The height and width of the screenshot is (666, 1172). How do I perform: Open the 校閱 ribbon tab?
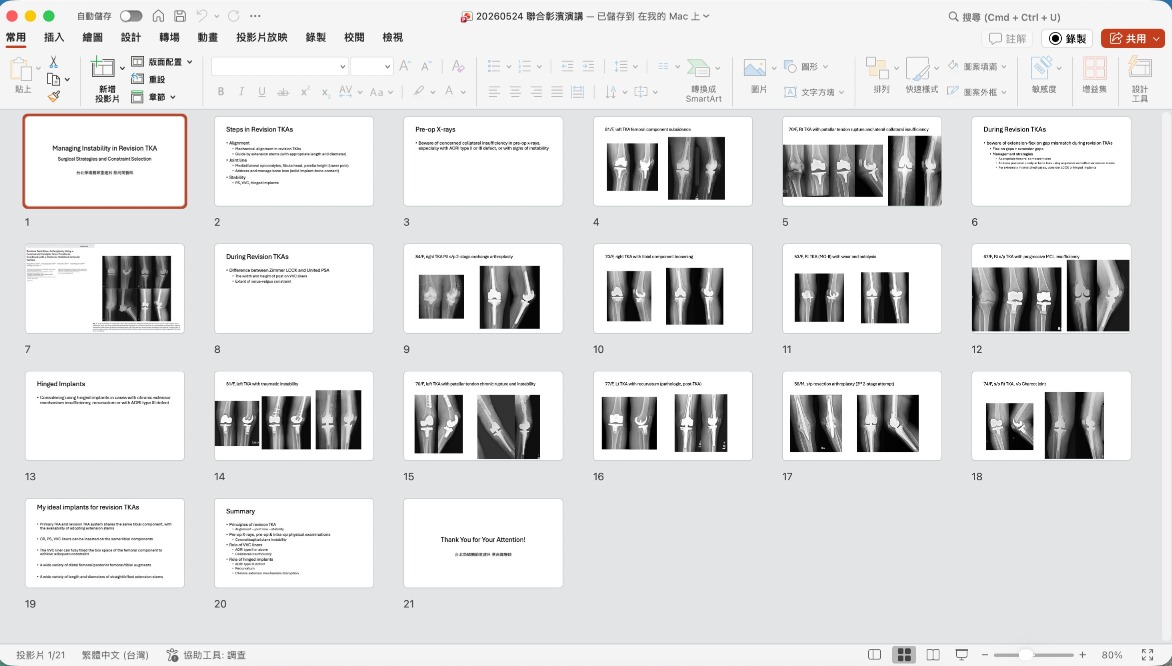click(354, 37)
